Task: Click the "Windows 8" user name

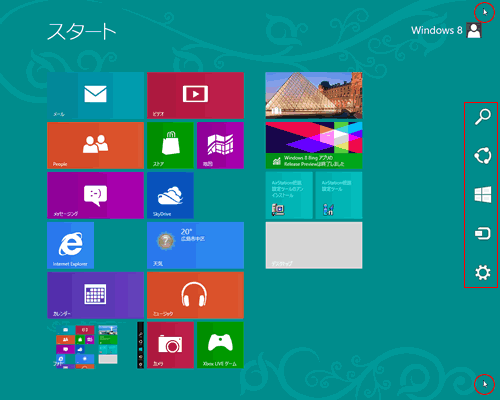Action: [x=437, y=30]
